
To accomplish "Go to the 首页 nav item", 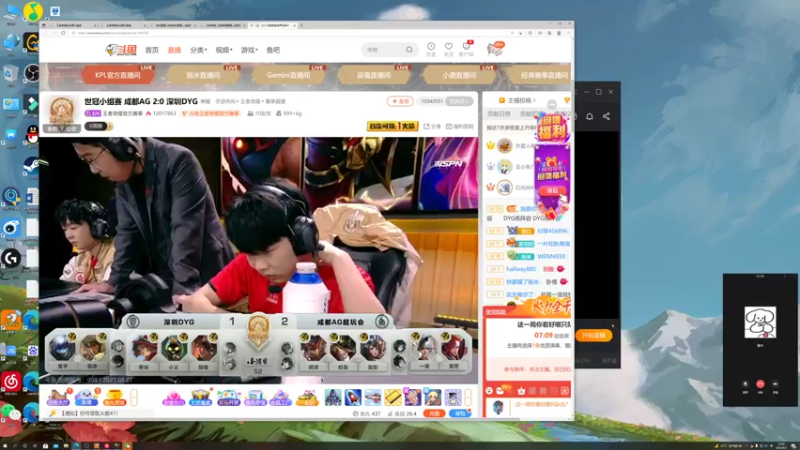I will pyautogui.click(x=152, y=50).
